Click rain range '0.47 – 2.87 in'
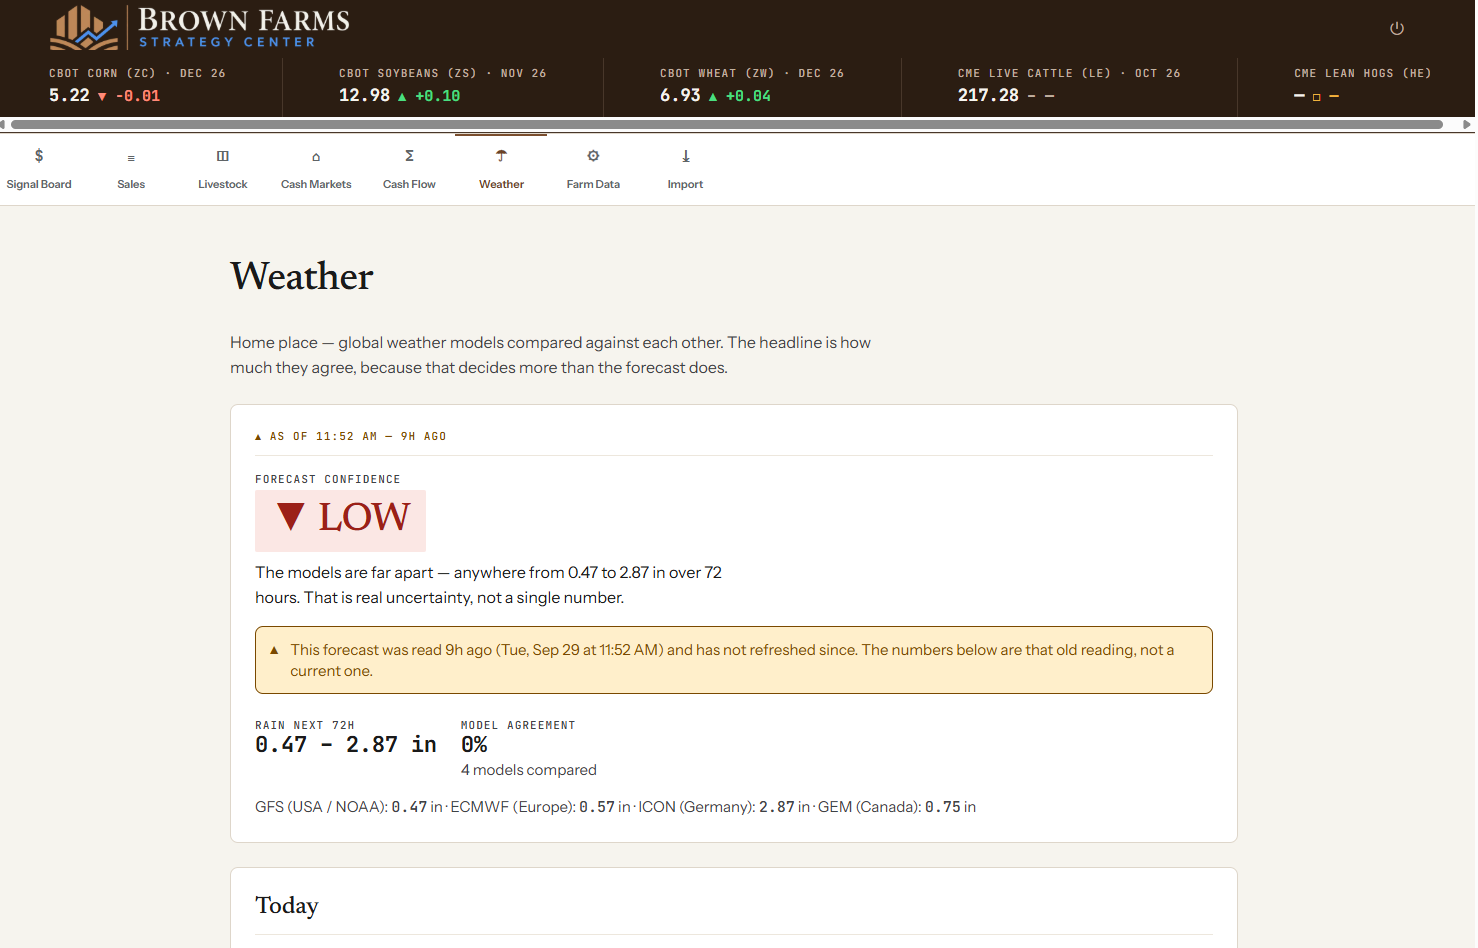The image size is (1478, 948). point(345,745)
